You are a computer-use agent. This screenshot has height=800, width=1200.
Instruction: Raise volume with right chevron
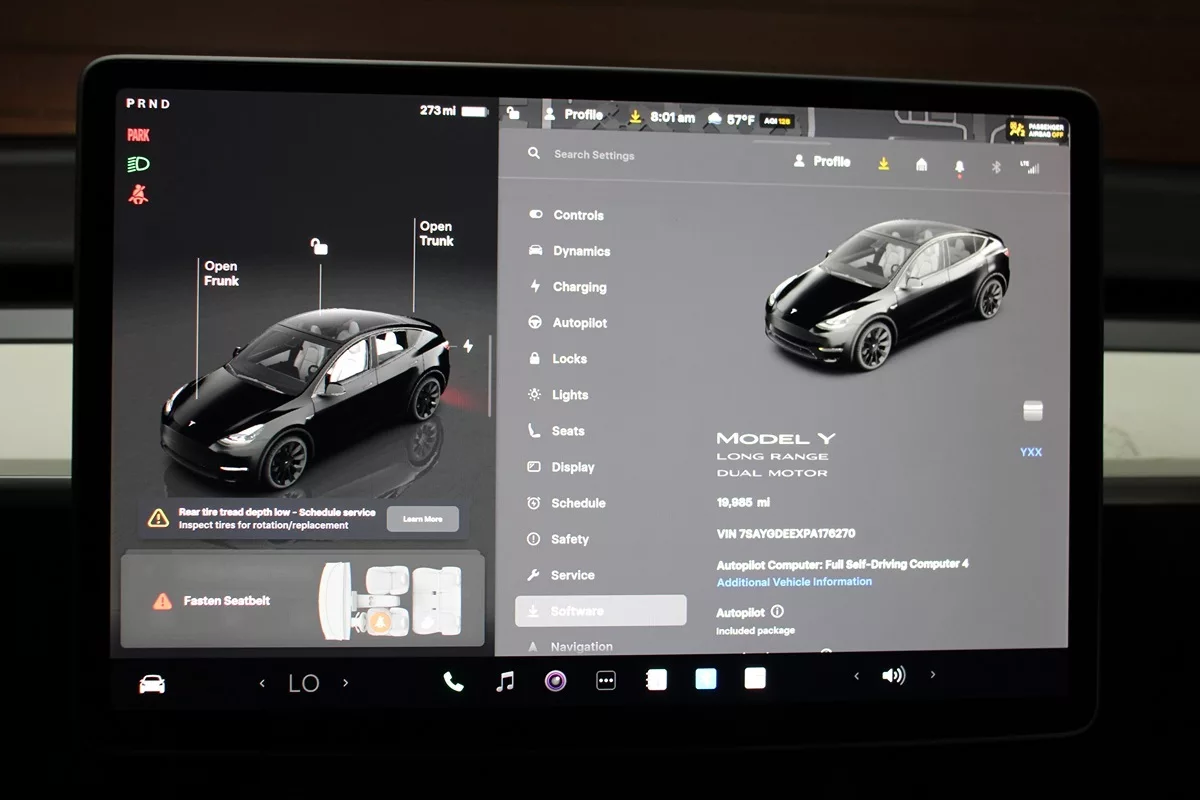point(933,675)
